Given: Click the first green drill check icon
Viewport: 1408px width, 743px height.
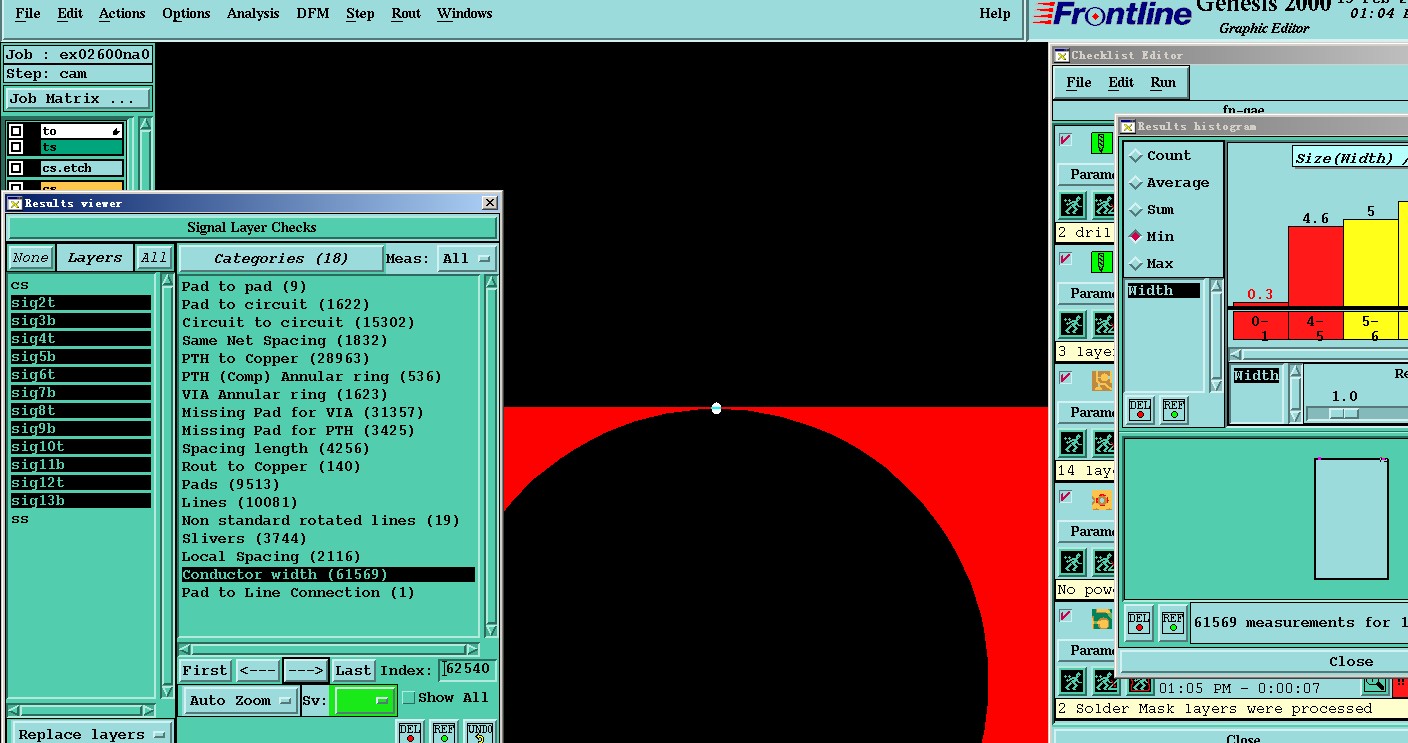Looking at the screenshot, I should (x=1102, y=143).
